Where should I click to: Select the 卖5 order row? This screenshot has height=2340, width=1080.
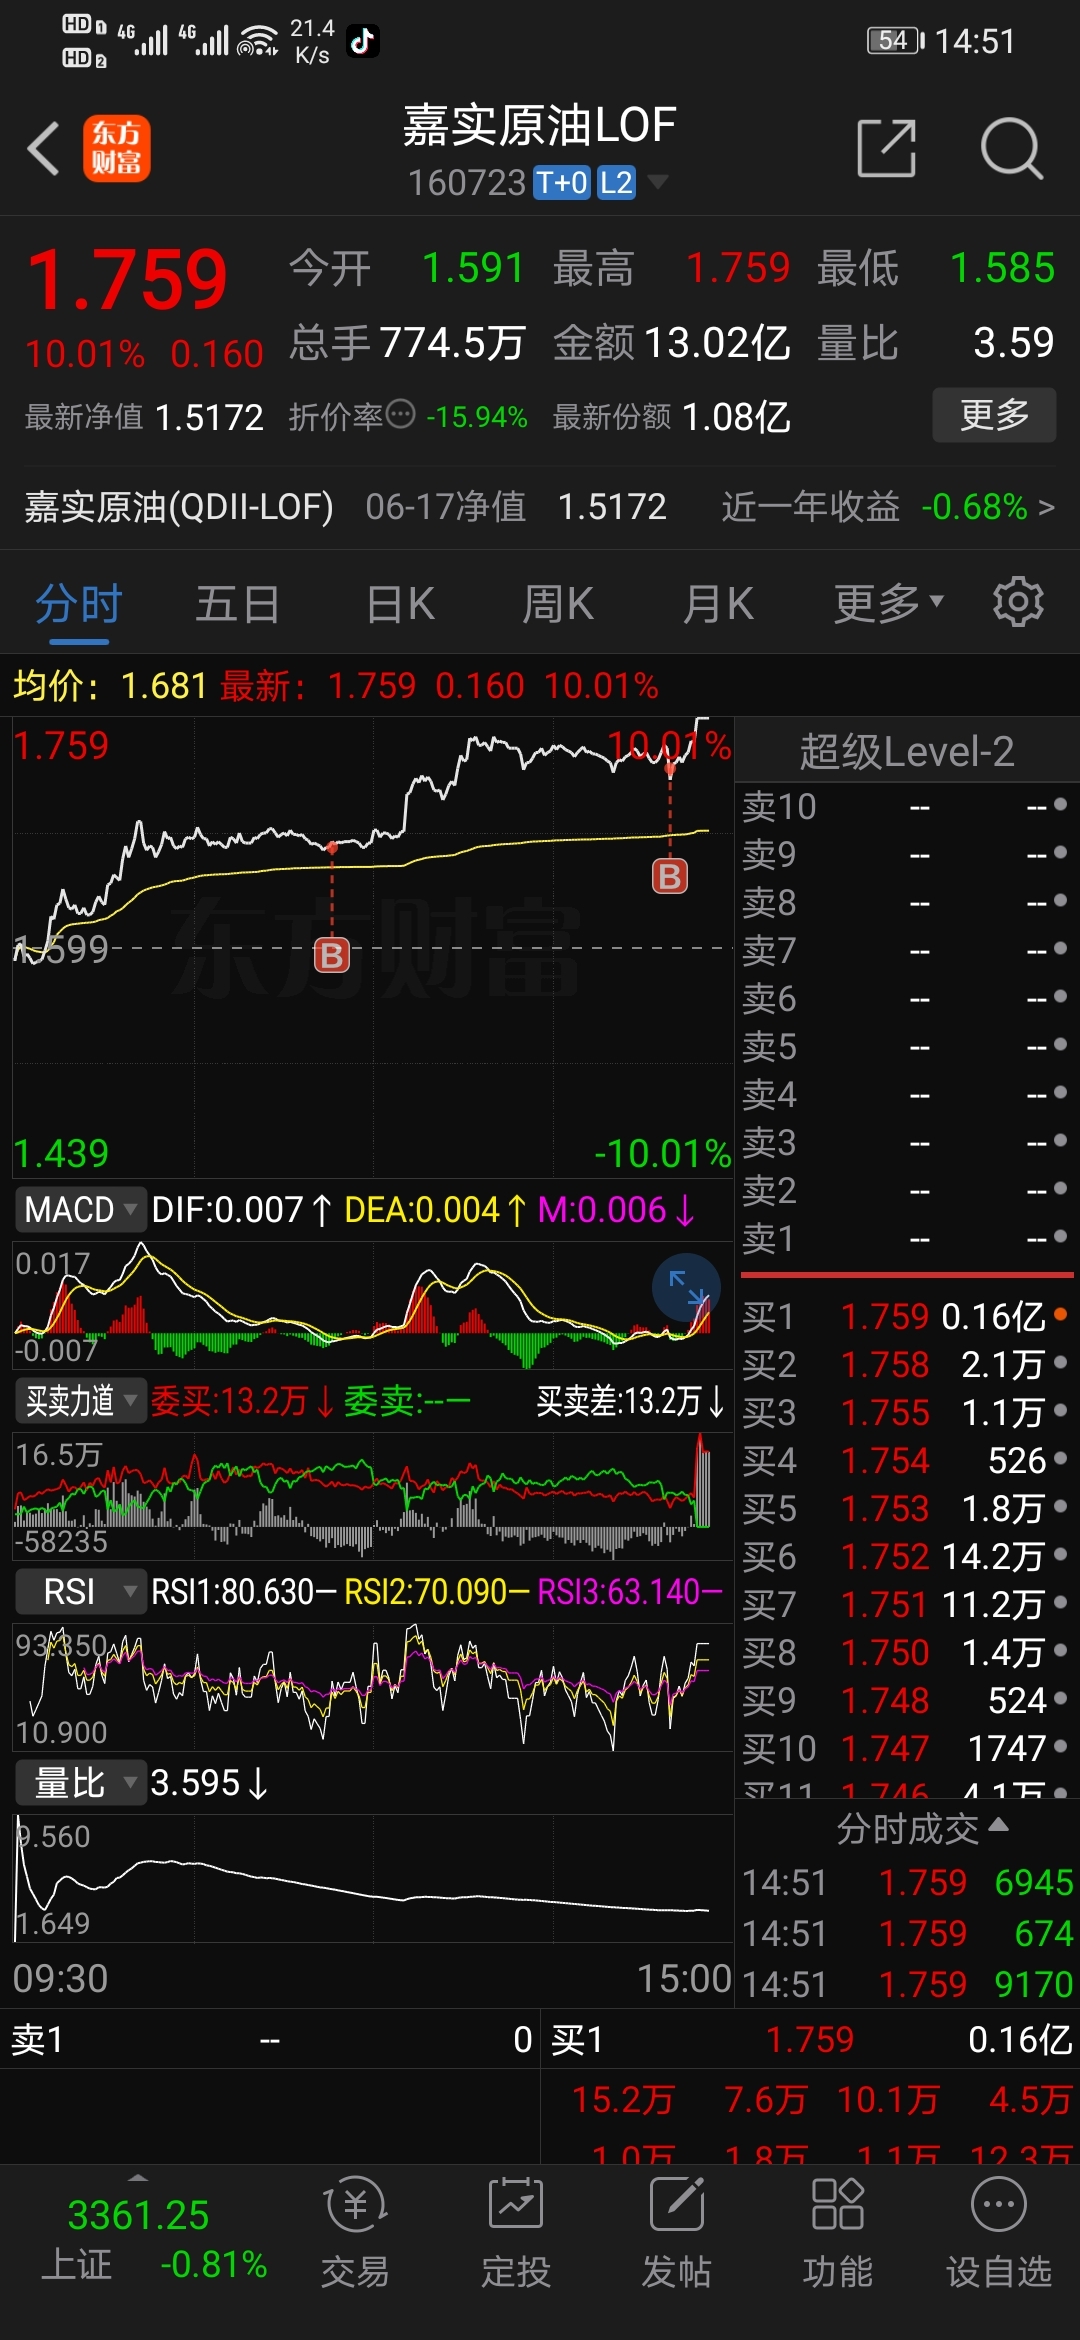(905, 1046)
